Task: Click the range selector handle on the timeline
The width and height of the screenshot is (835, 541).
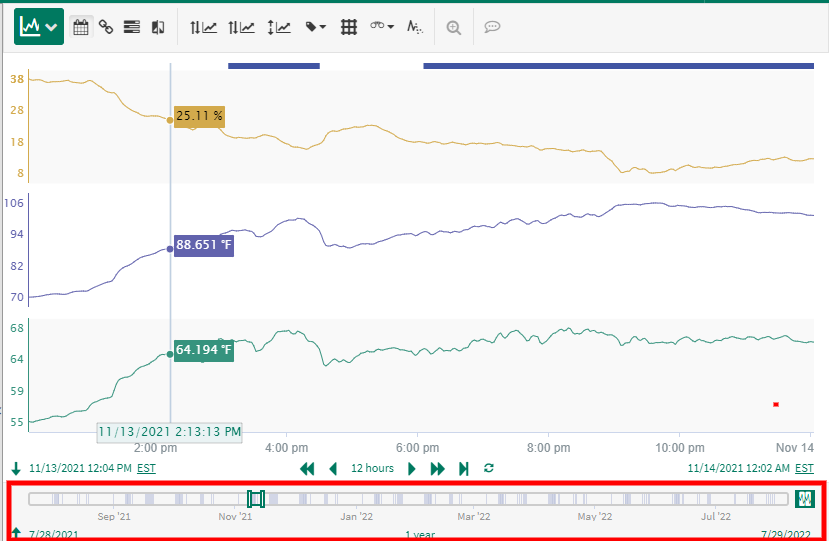Action: (256, 498)
